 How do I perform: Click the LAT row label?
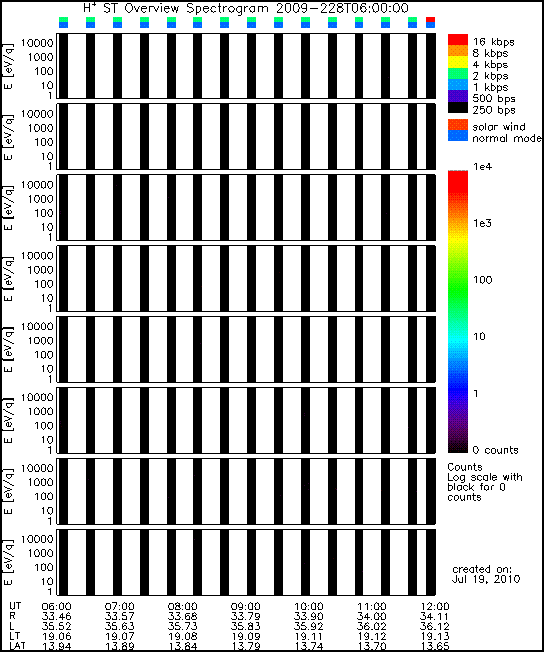coord(17,646)
